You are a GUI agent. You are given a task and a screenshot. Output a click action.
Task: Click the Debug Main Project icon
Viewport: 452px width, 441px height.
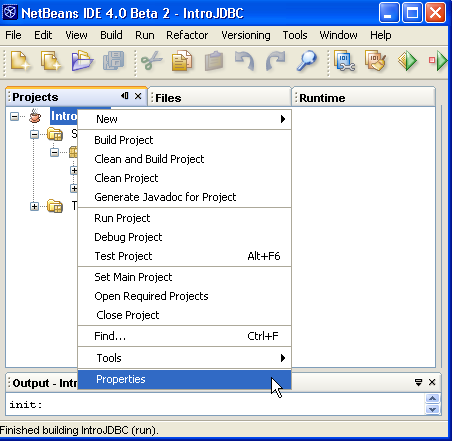click(438, 61)
